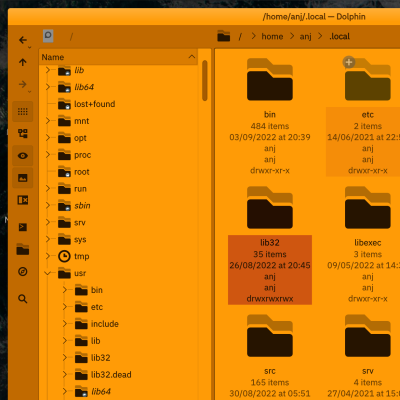Click the linked folder icon beside sbin
Viewport: 400px width, 400px height.
64,206
